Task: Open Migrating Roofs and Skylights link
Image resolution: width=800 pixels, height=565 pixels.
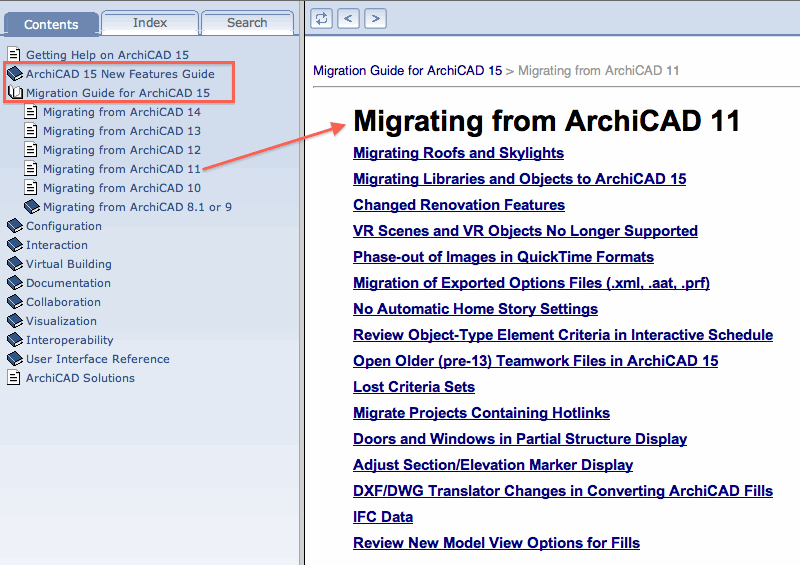Action: tap(458, 153)
